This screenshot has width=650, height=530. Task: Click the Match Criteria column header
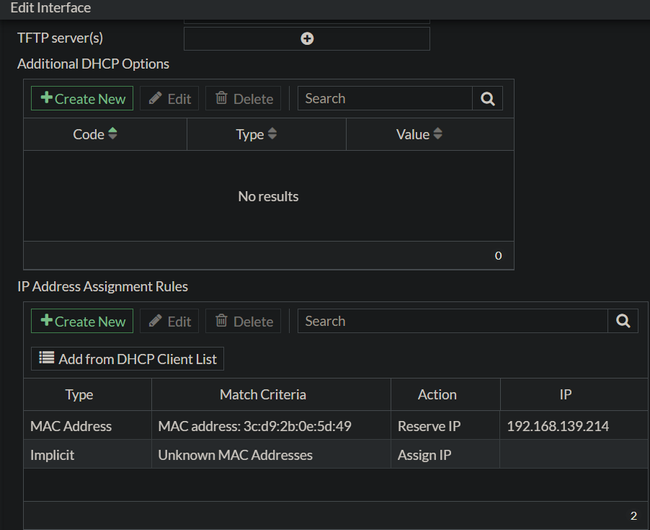click(263, 395)
